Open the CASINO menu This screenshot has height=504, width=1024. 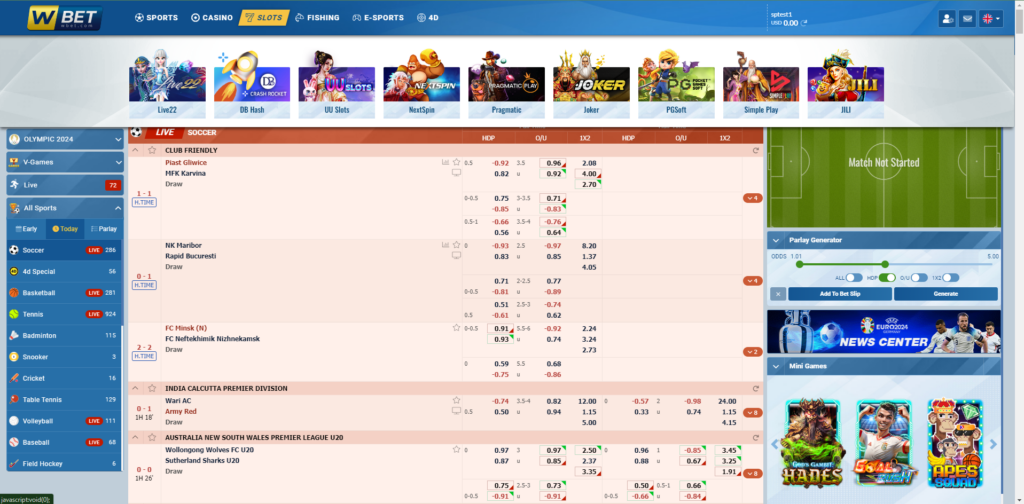click(212, 18)
